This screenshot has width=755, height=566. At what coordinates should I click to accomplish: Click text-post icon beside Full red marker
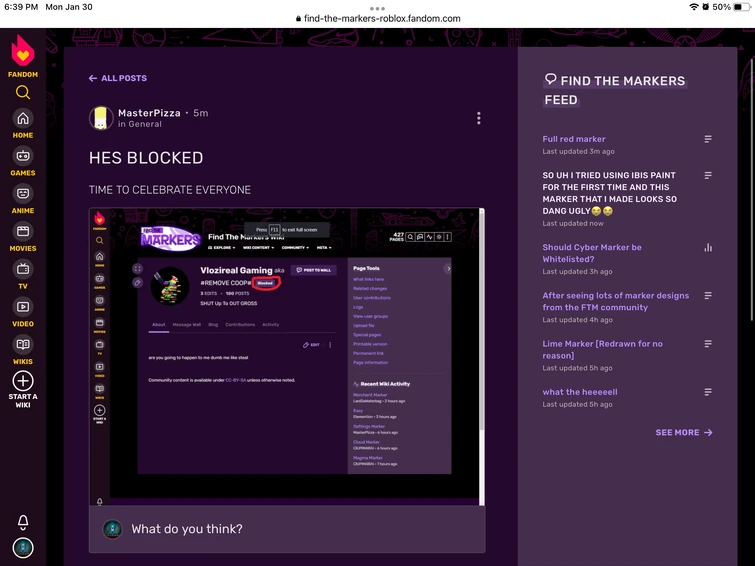click(708, 139)
